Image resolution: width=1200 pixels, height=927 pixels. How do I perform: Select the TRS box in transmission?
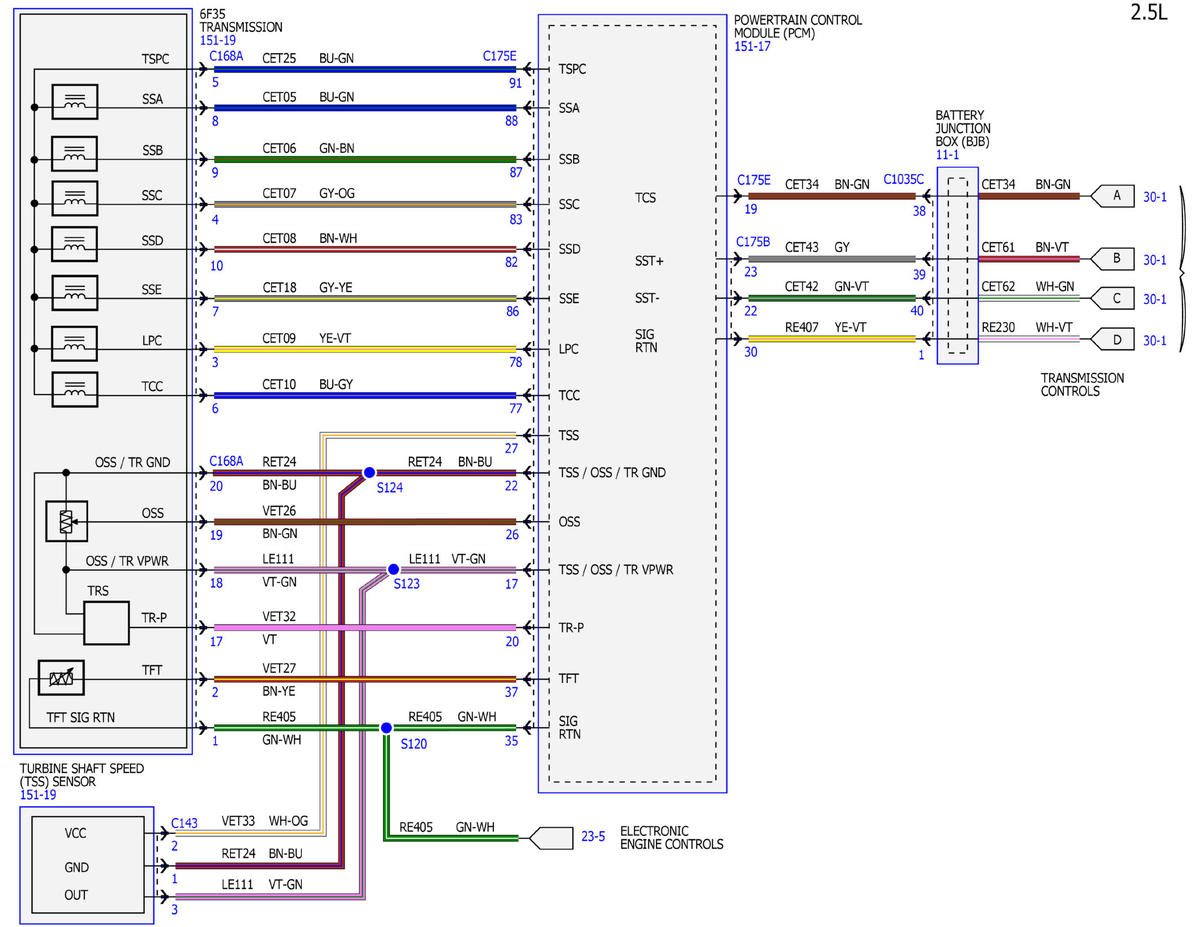(x=106, y=622)
